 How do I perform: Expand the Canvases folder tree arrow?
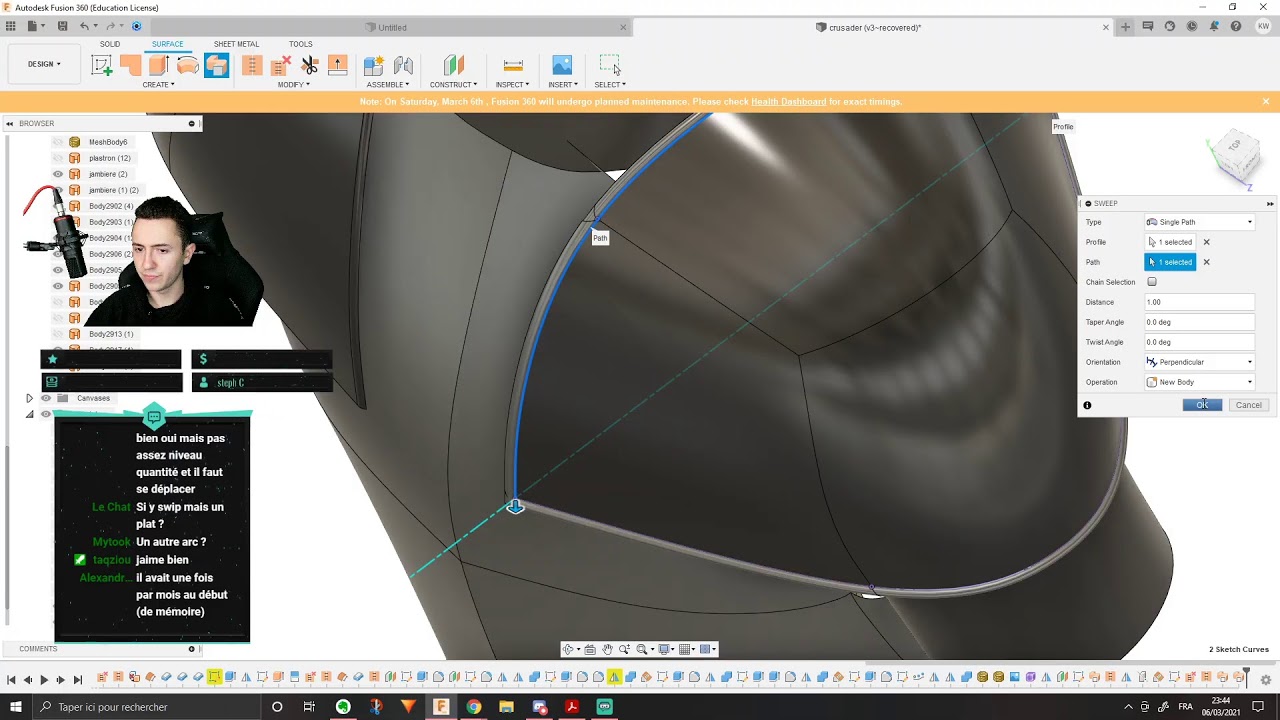point(29,398)
